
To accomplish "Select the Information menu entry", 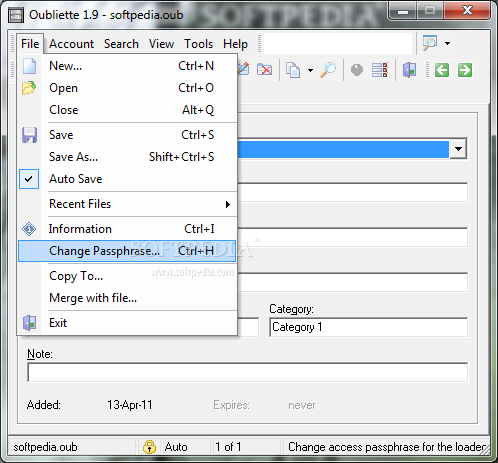I will point(128,229).
